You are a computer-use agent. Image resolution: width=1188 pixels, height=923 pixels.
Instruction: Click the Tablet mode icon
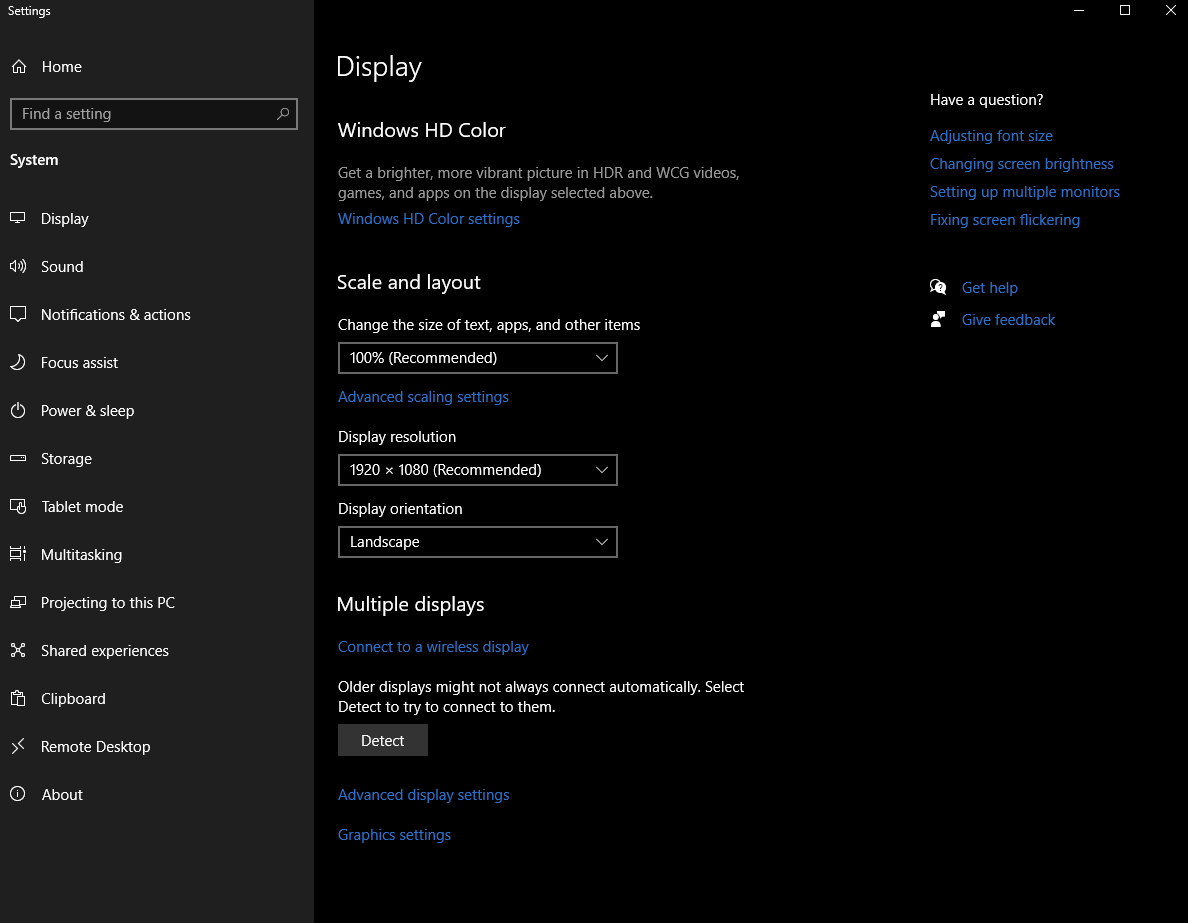[18, 506]
